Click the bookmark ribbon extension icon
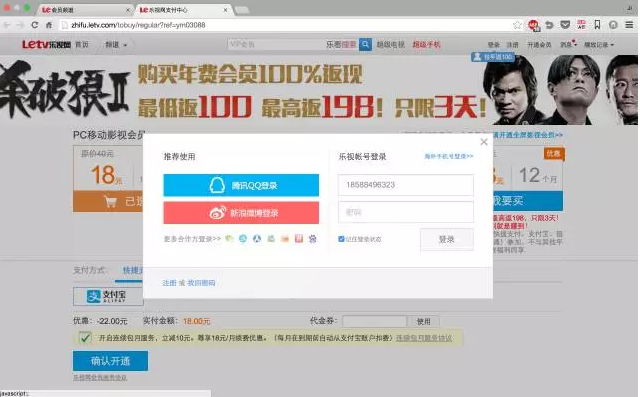Image resolution: width=640 pixels, height=397 pixels. [597, 24]
